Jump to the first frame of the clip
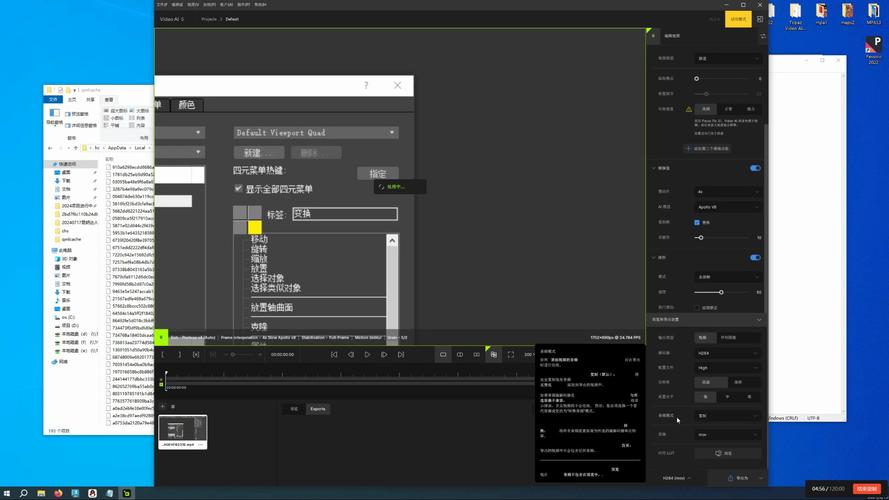The width and height of the screenshot is (889, 500). pyautogui.click(x=334, y=354)
